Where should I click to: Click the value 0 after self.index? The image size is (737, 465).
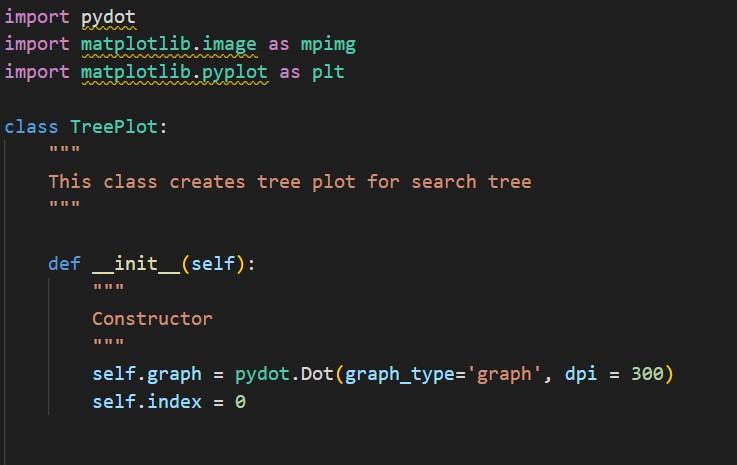240,402
